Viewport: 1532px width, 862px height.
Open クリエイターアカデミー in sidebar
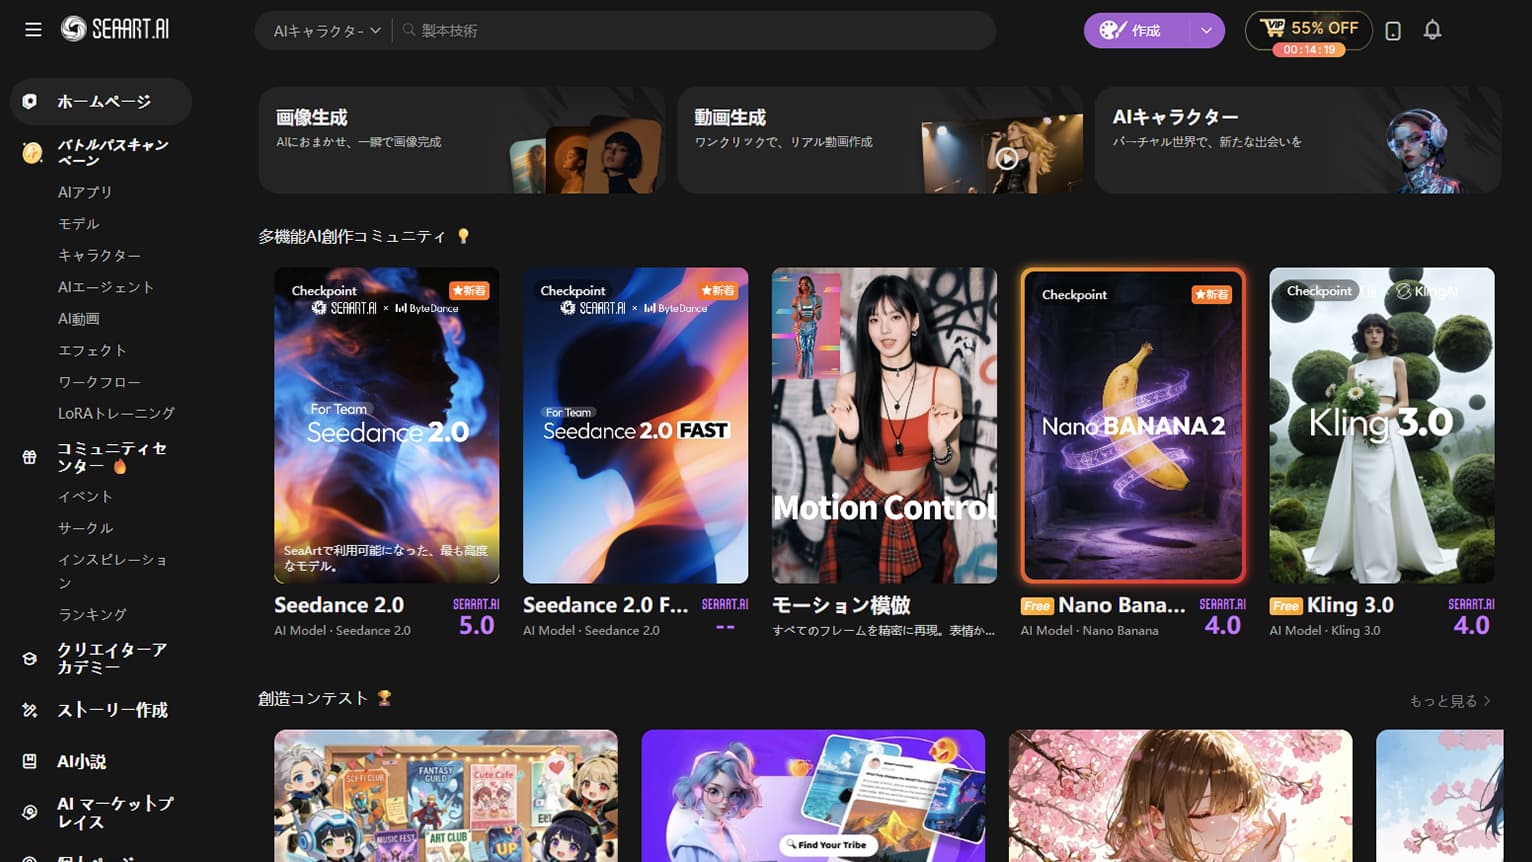click(112, 658)
